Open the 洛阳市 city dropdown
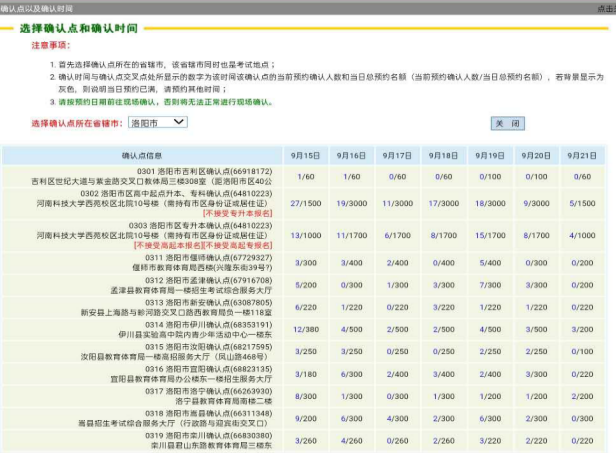The height and width of the screenshot is (453, 616). [157, 122]
